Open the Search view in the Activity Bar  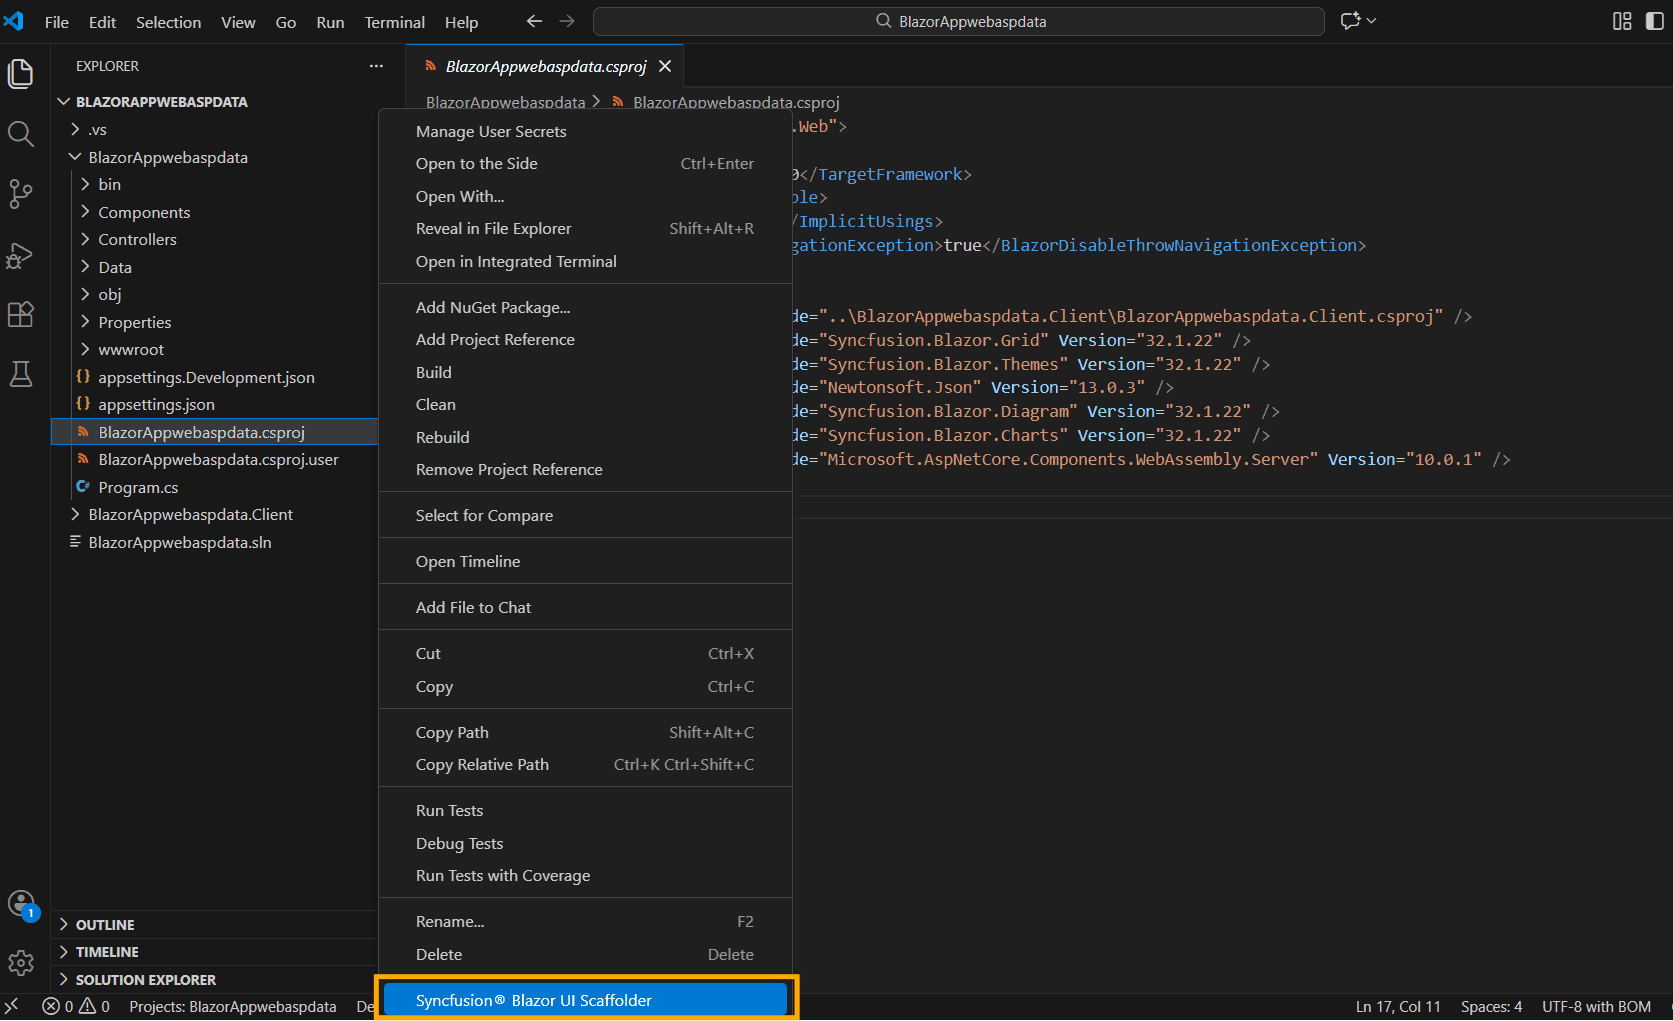(20, 133)
